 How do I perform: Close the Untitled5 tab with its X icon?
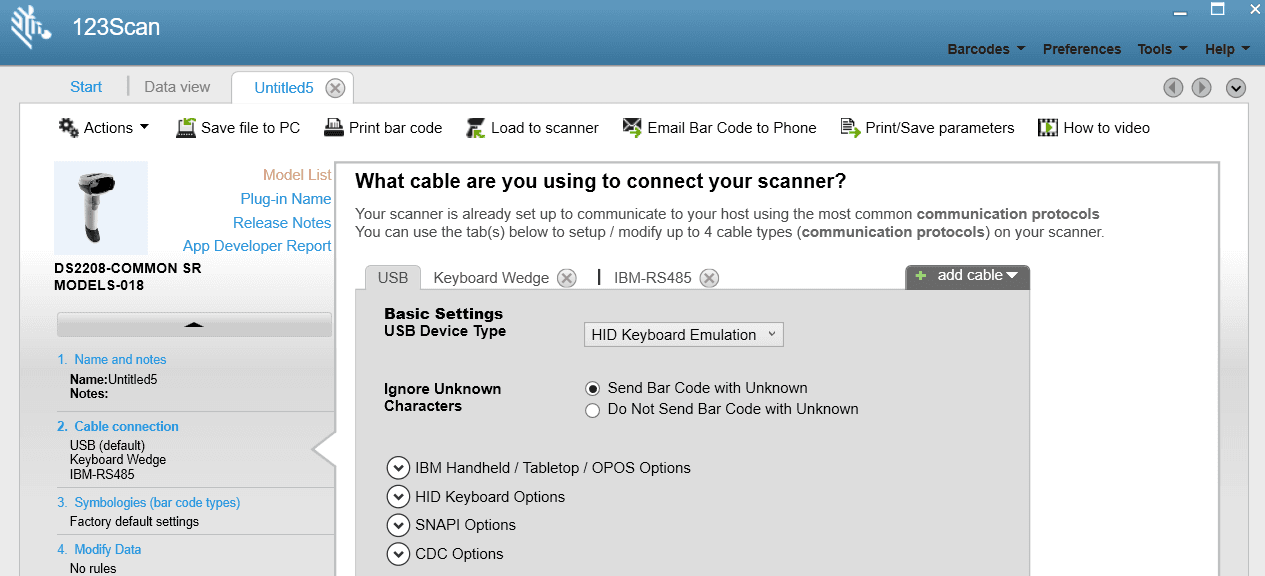coord(335,88)
